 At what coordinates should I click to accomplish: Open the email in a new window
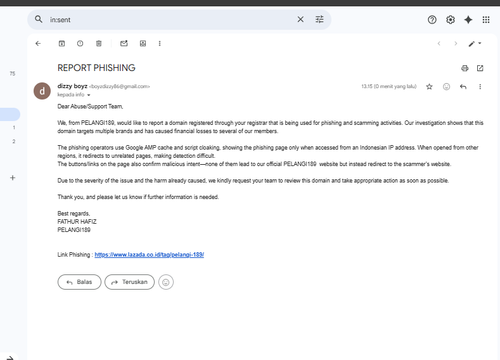coord(480,68)
